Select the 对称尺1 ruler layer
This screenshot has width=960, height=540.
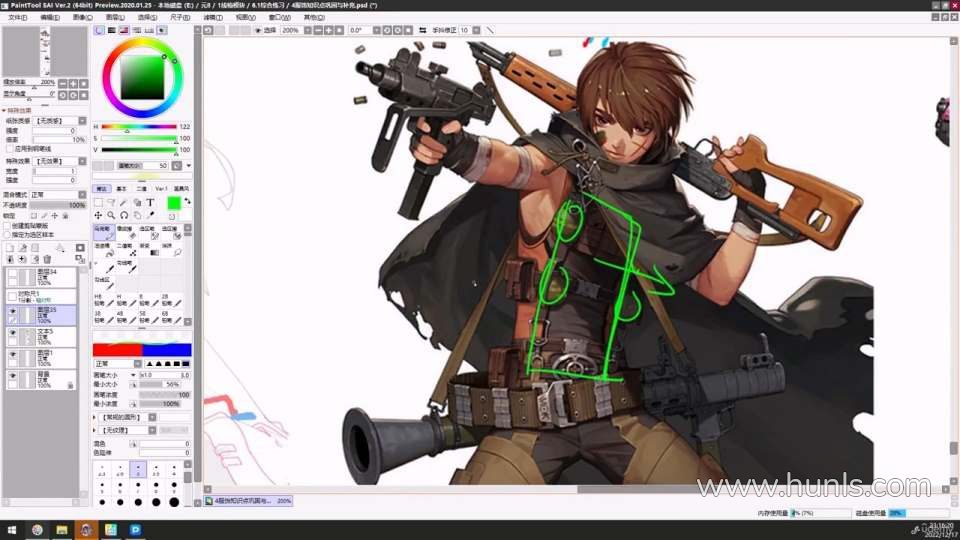41,296
